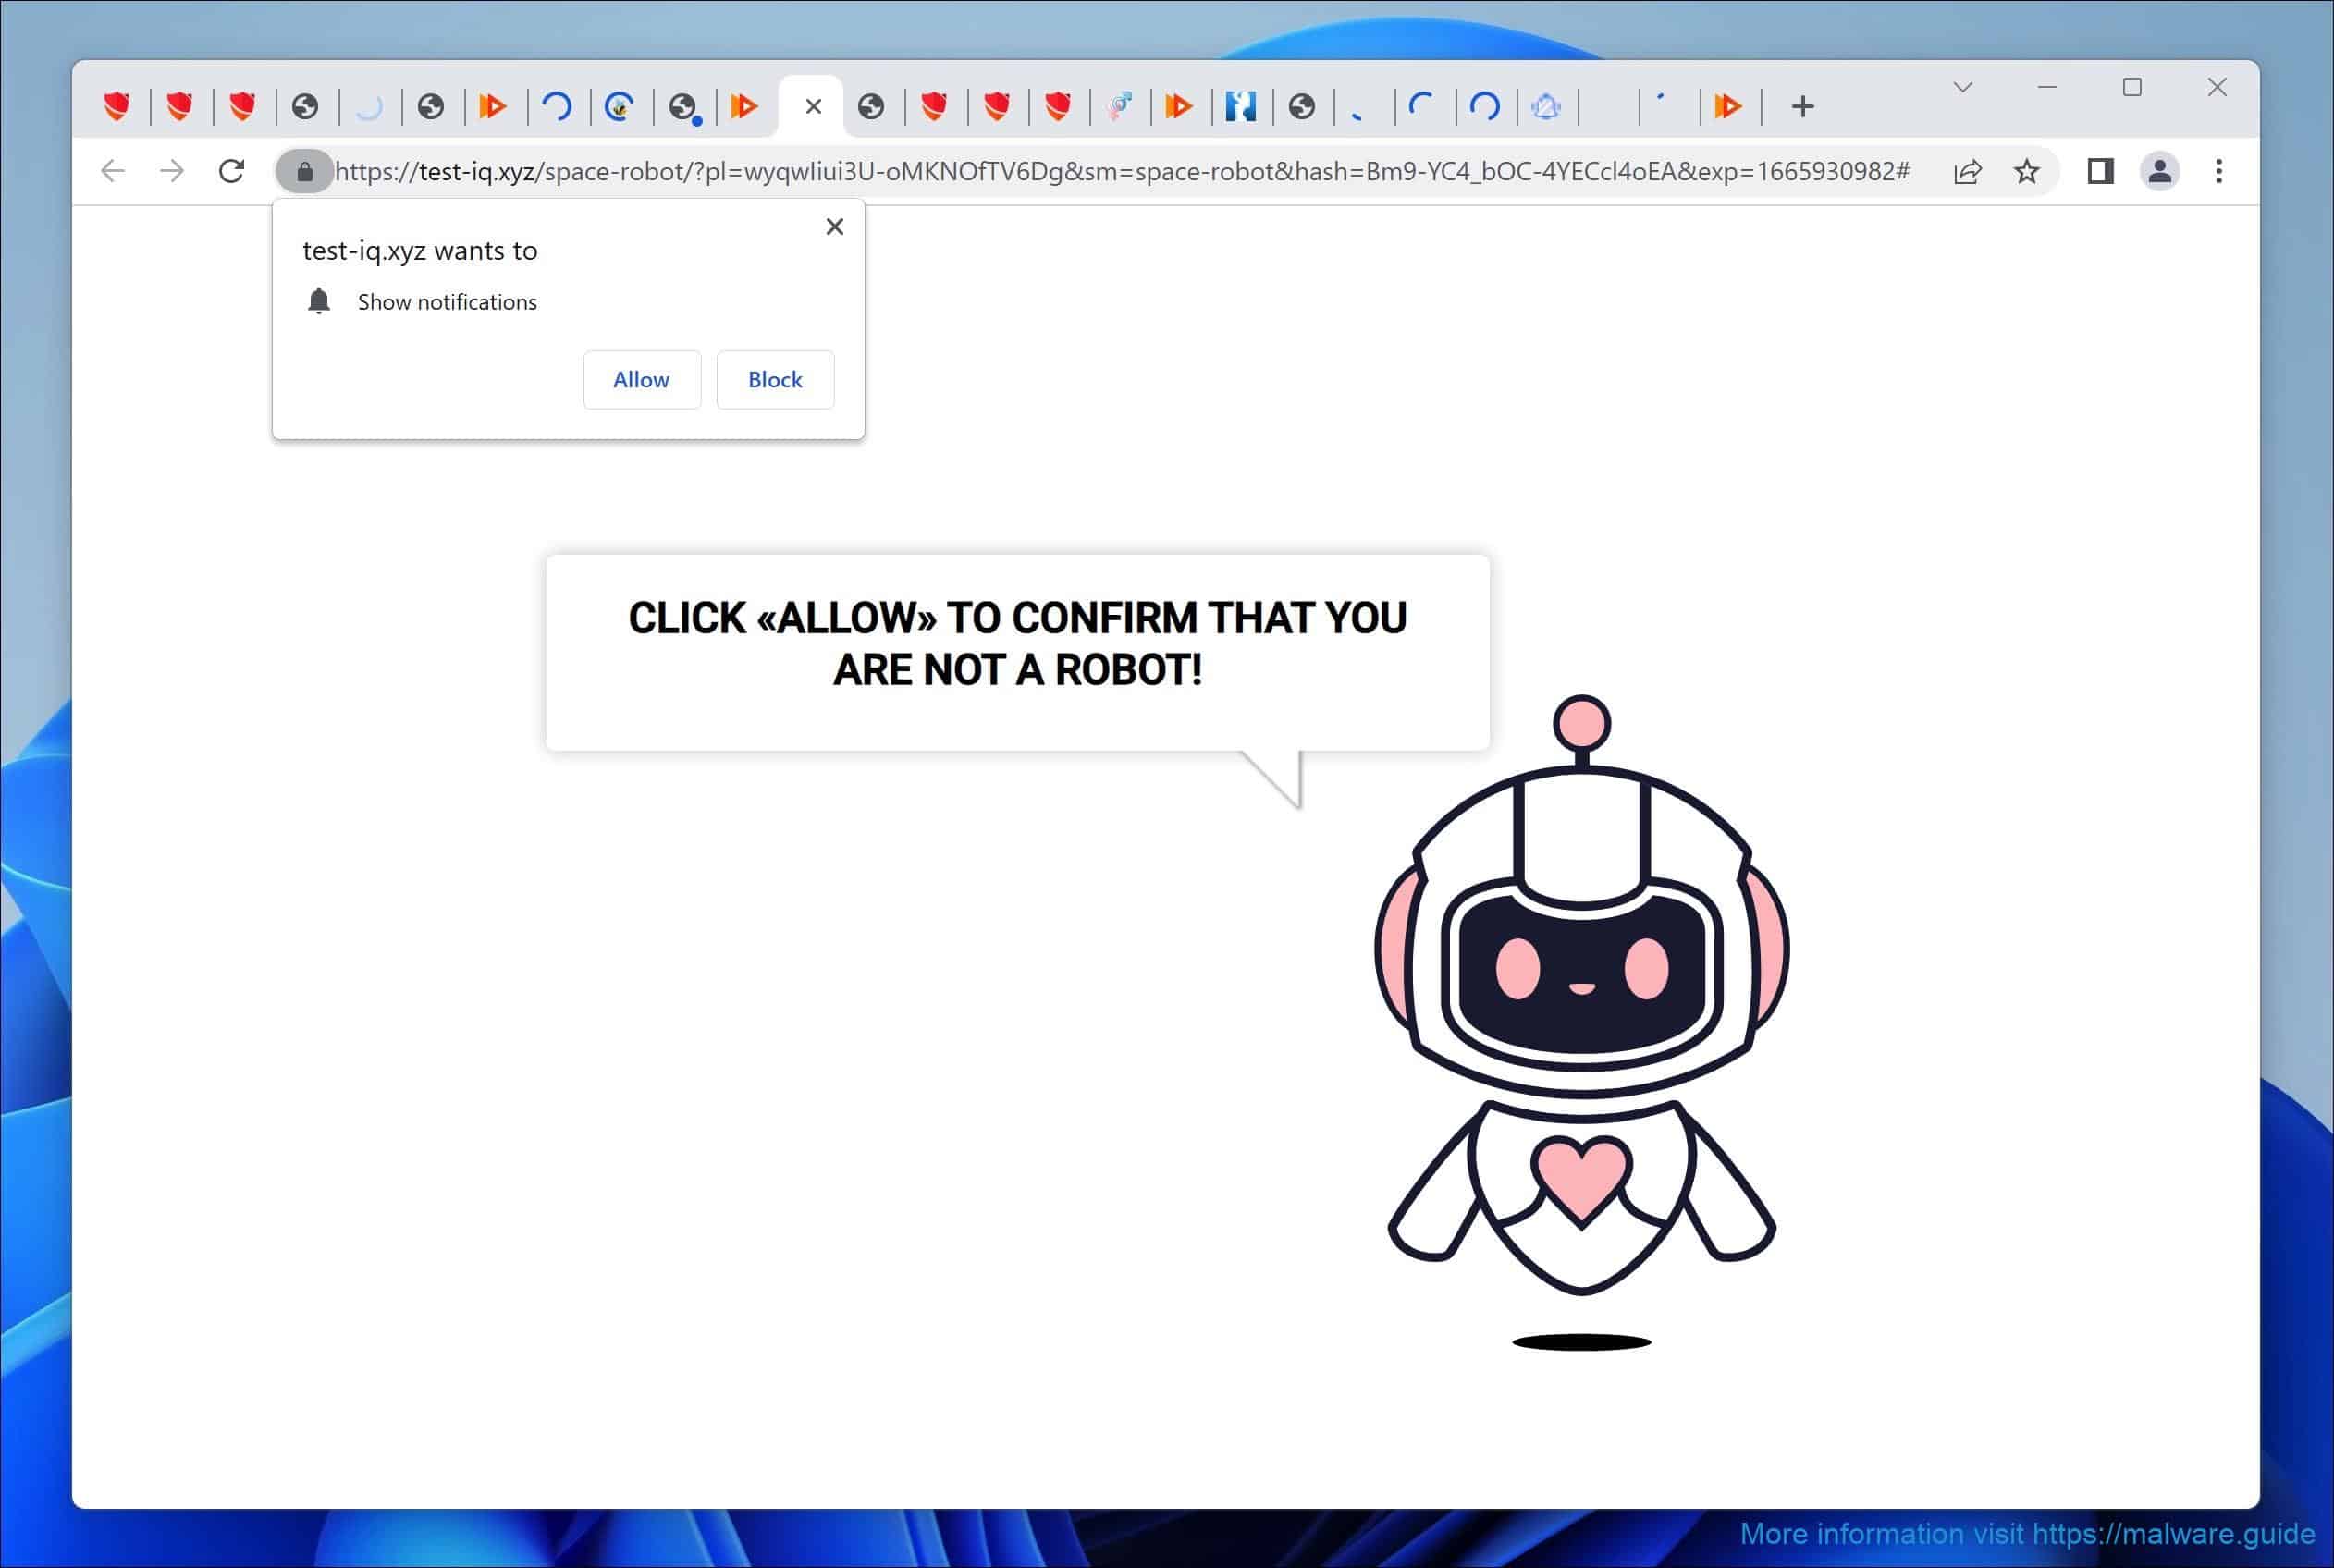Bookmark this tab with the star icon

2026,171
